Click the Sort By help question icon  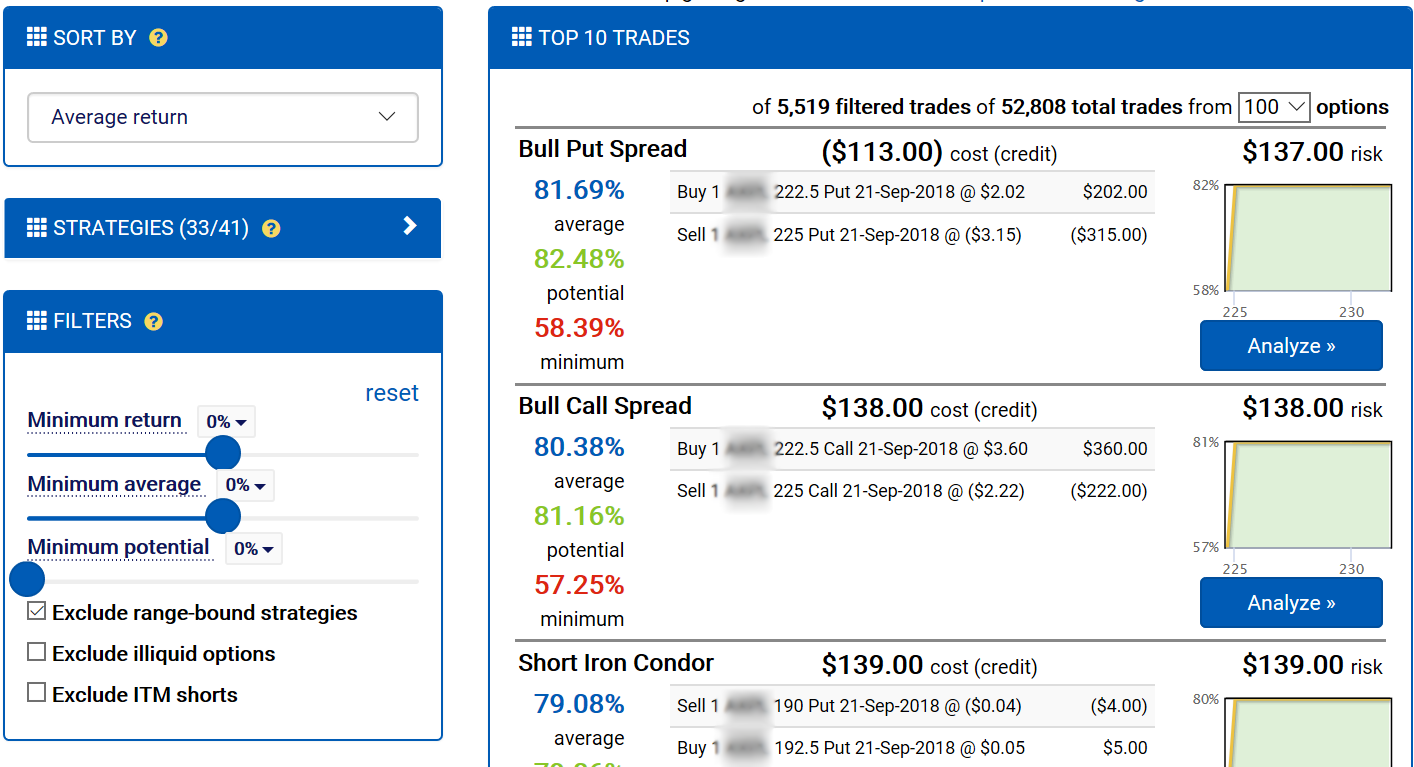(158, 38)
